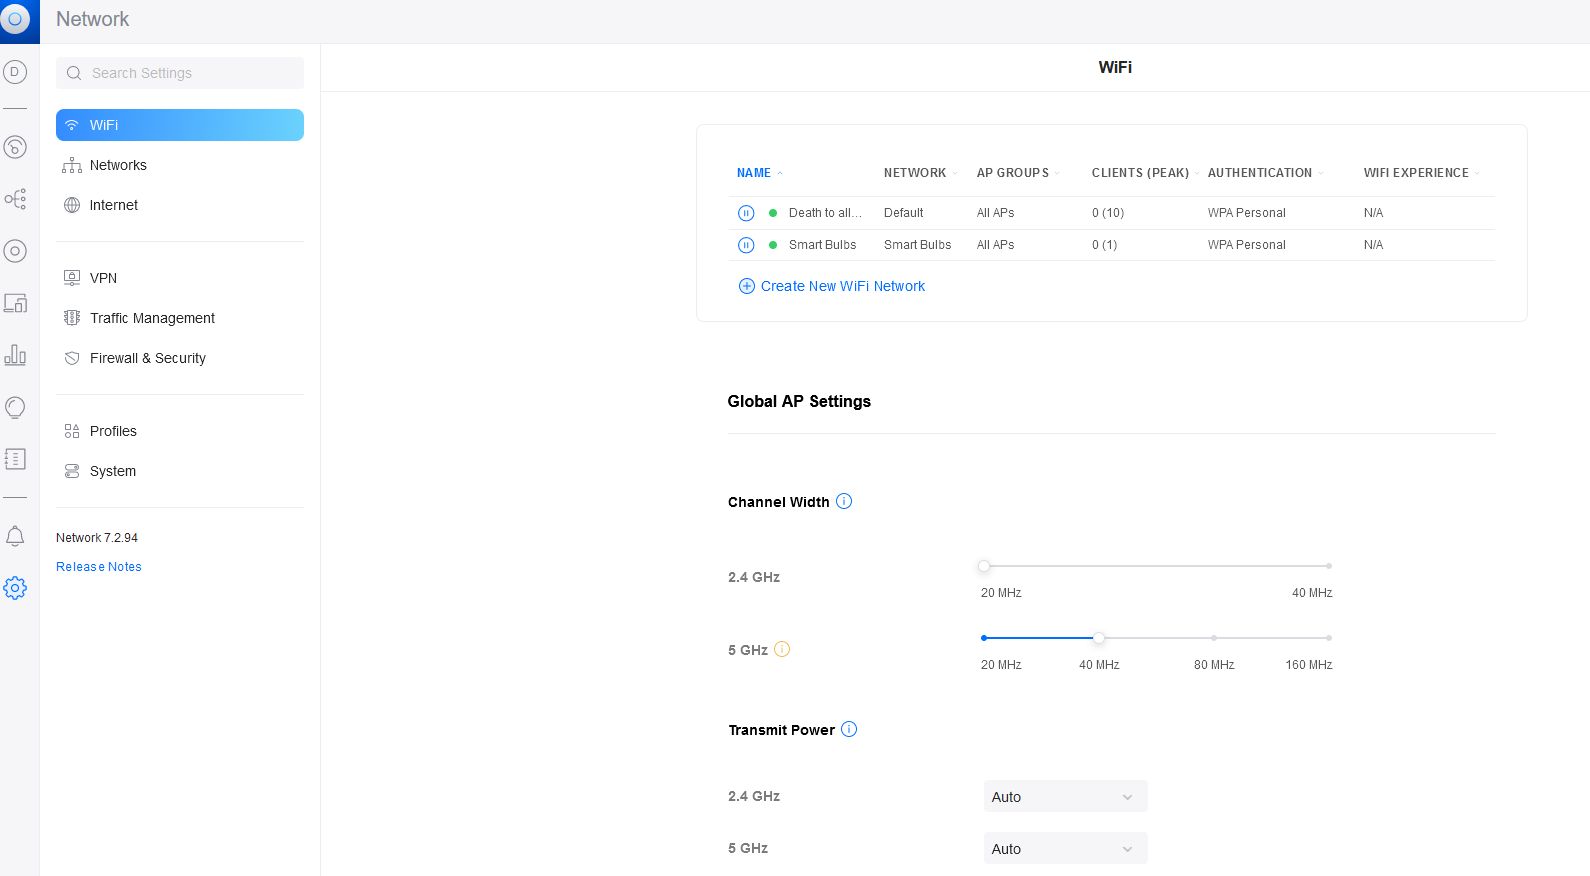Viewport: 1590px width, 876px height.
Task: Set 5 GHz channel width to 160 MHz
Action: click(x=1328, y=638)
